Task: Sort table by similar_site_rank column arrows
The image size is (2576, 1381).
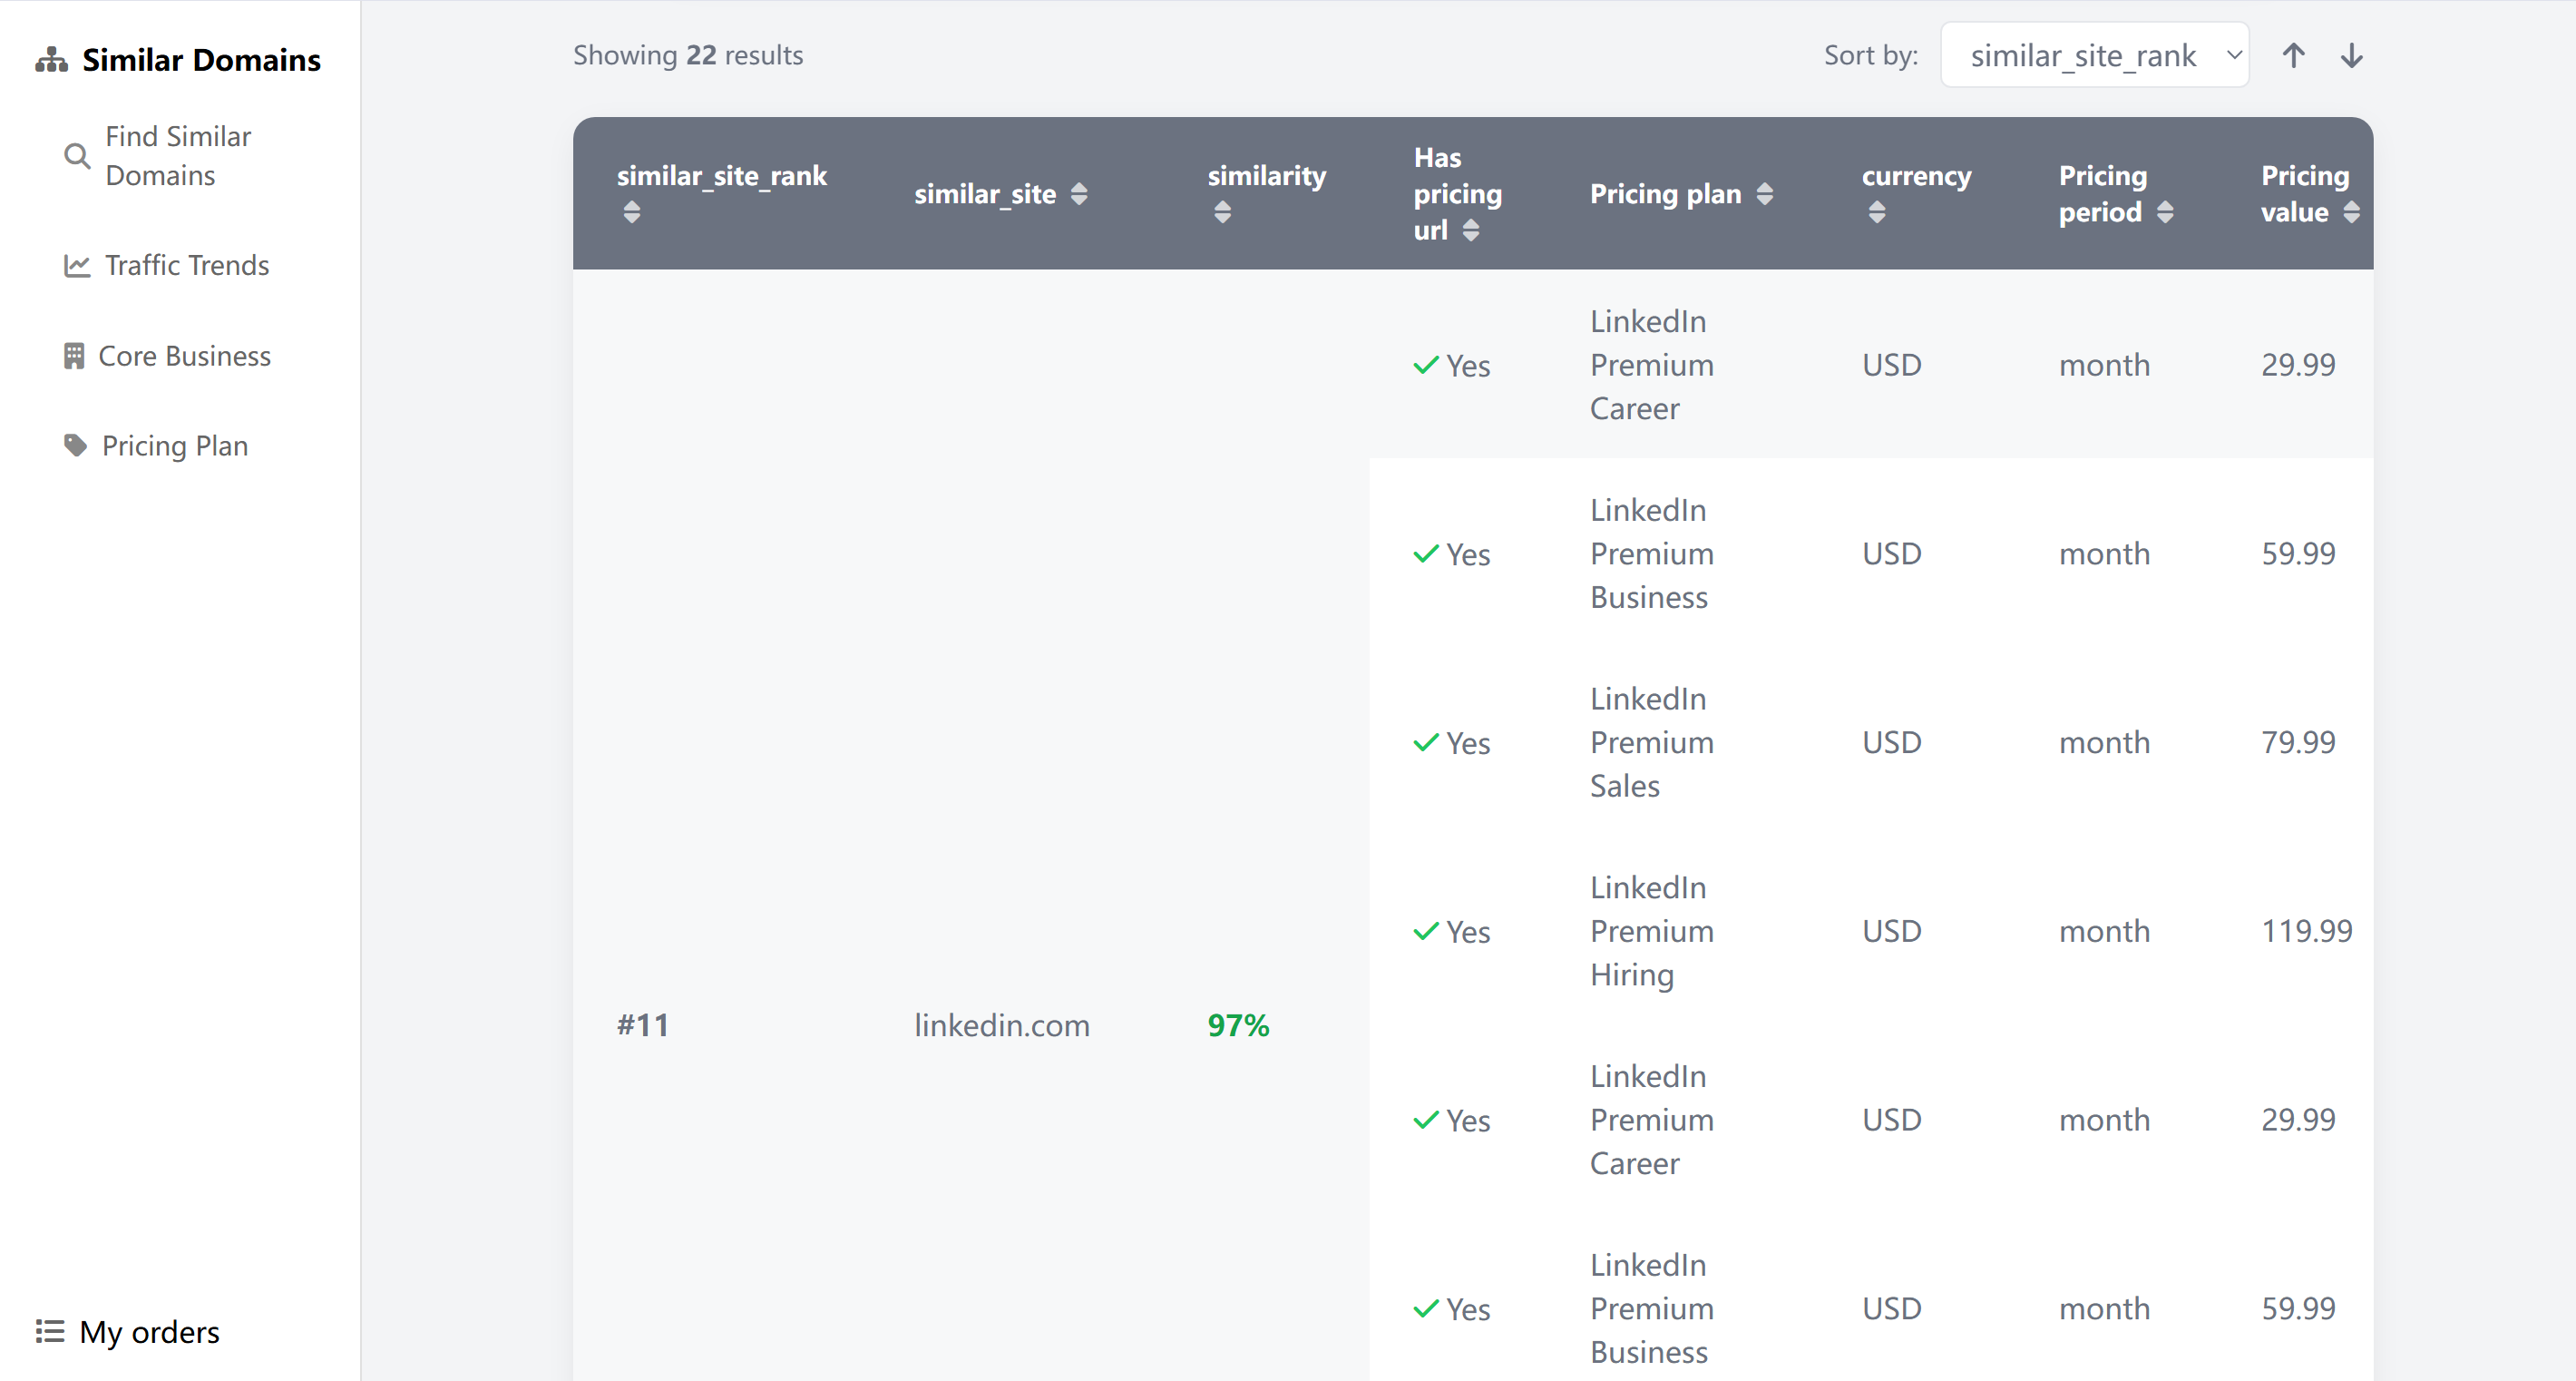Action: pyautogui.click(x=631, y=212)
